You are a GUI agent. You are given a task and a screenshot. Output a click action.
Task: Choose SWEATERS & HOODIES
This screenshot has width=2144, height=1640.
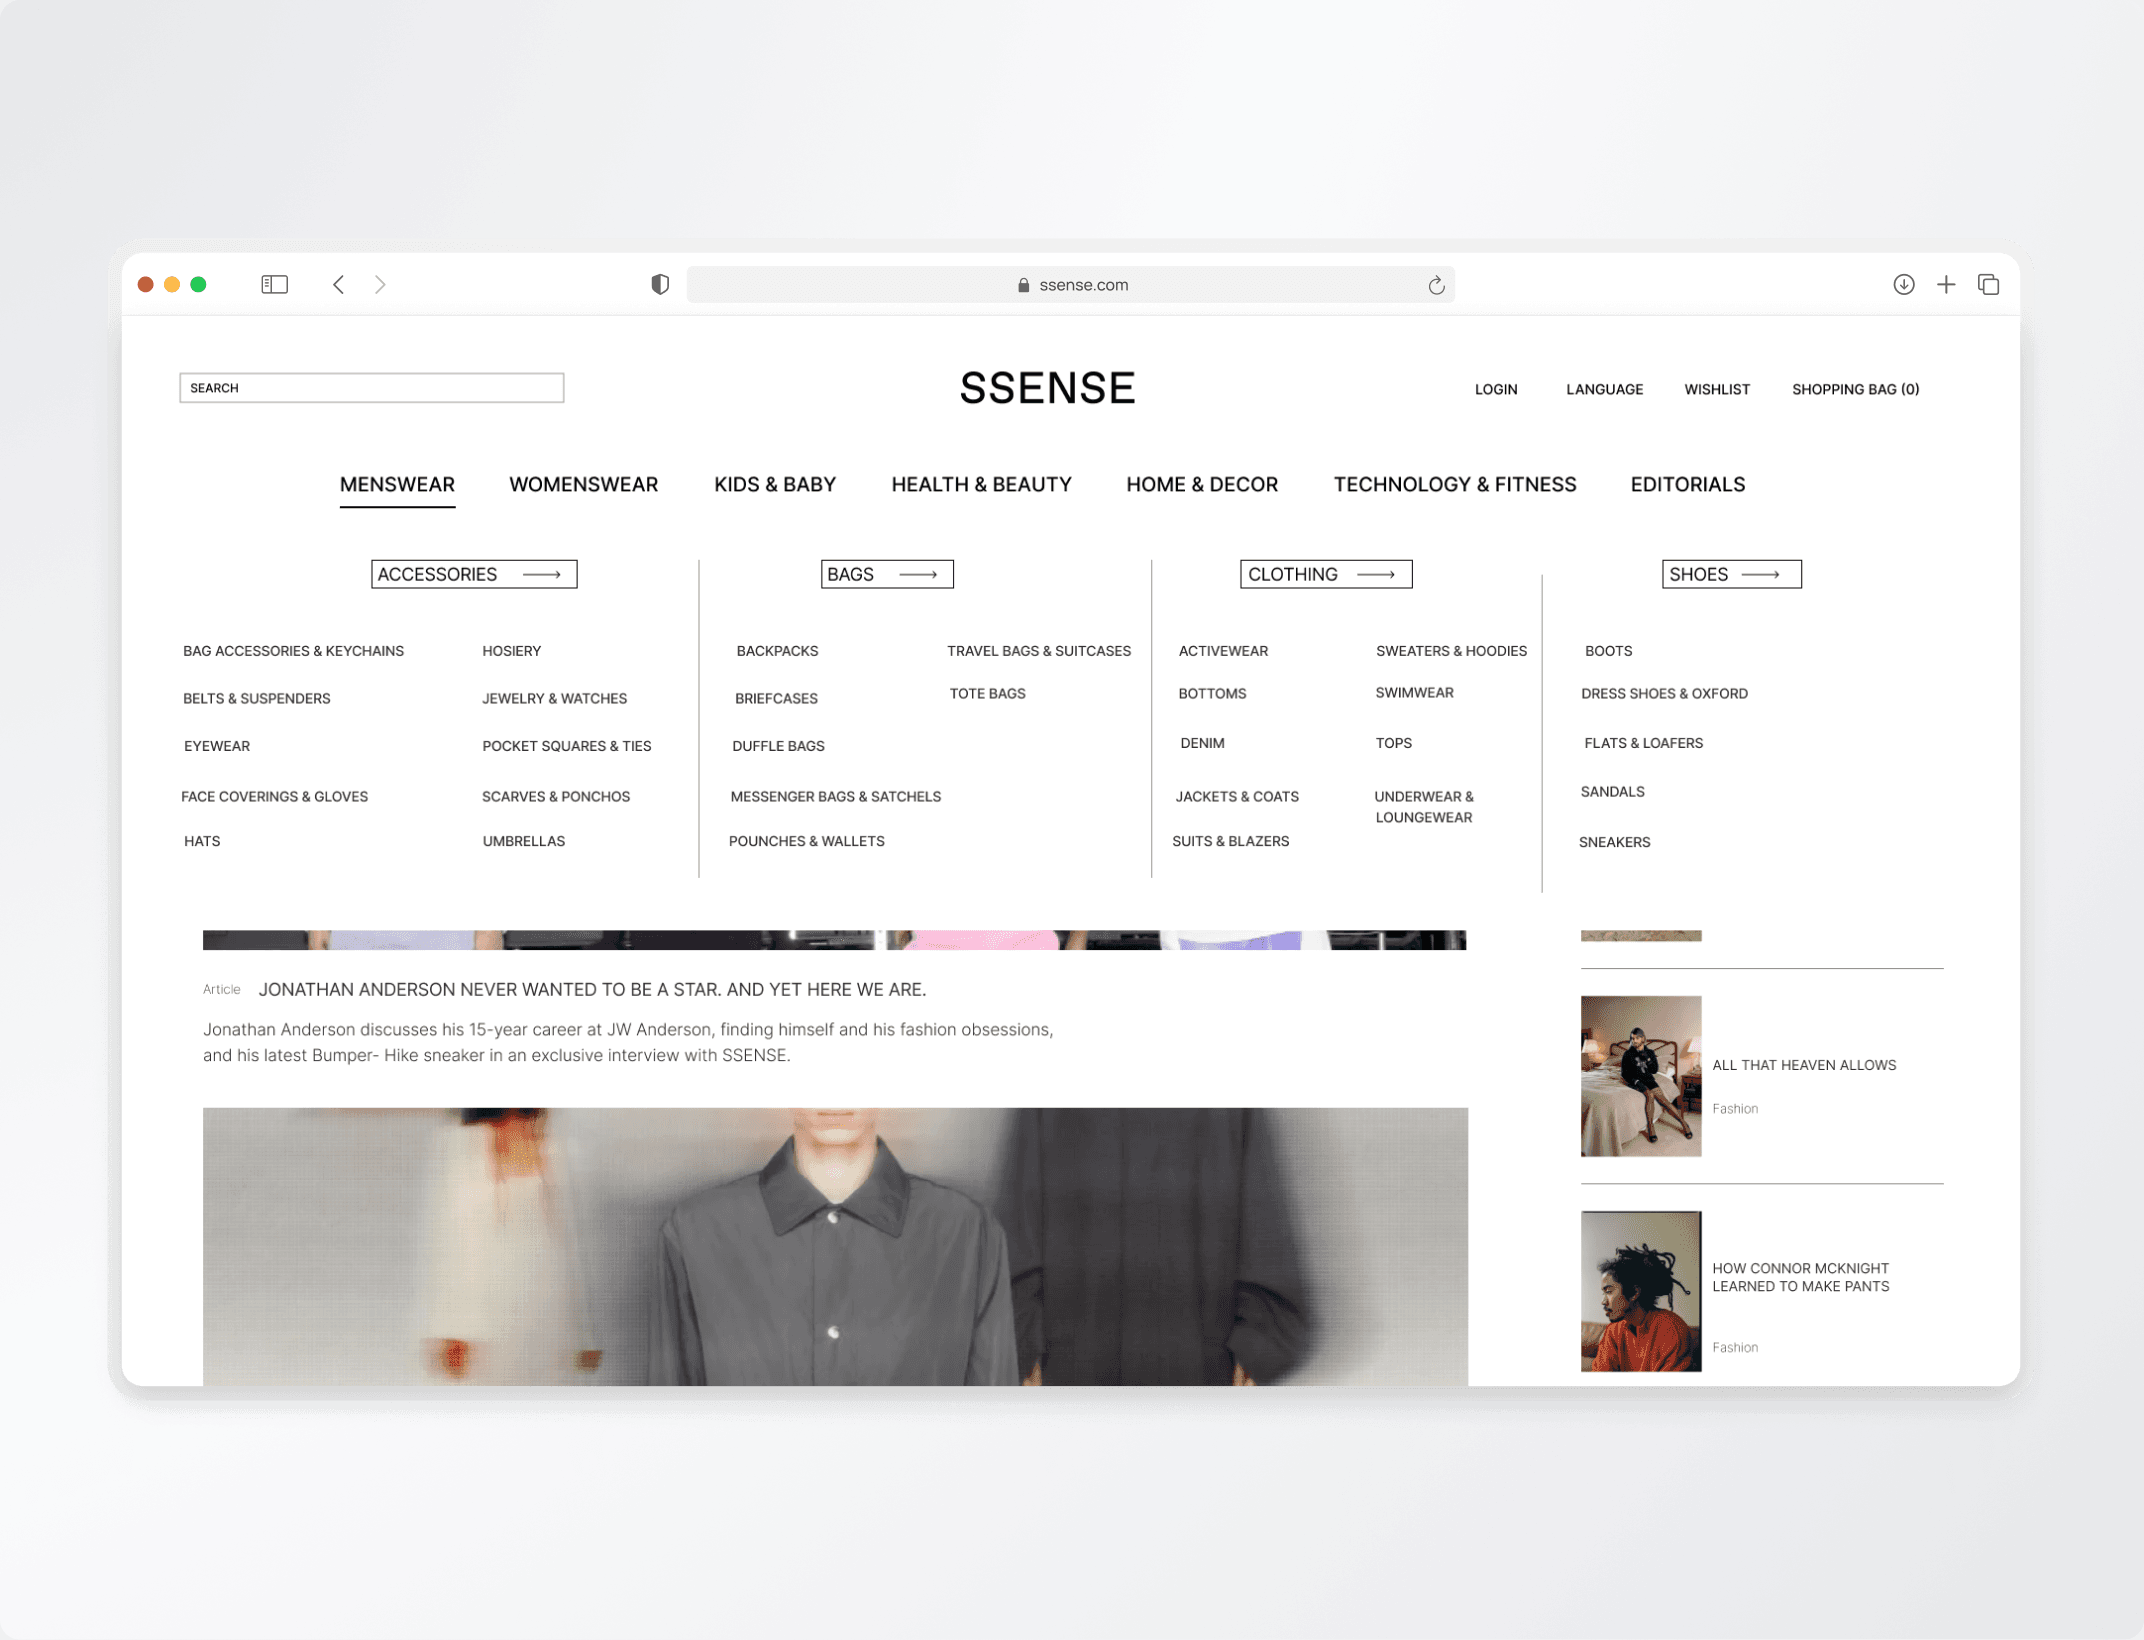[1451, 651]
